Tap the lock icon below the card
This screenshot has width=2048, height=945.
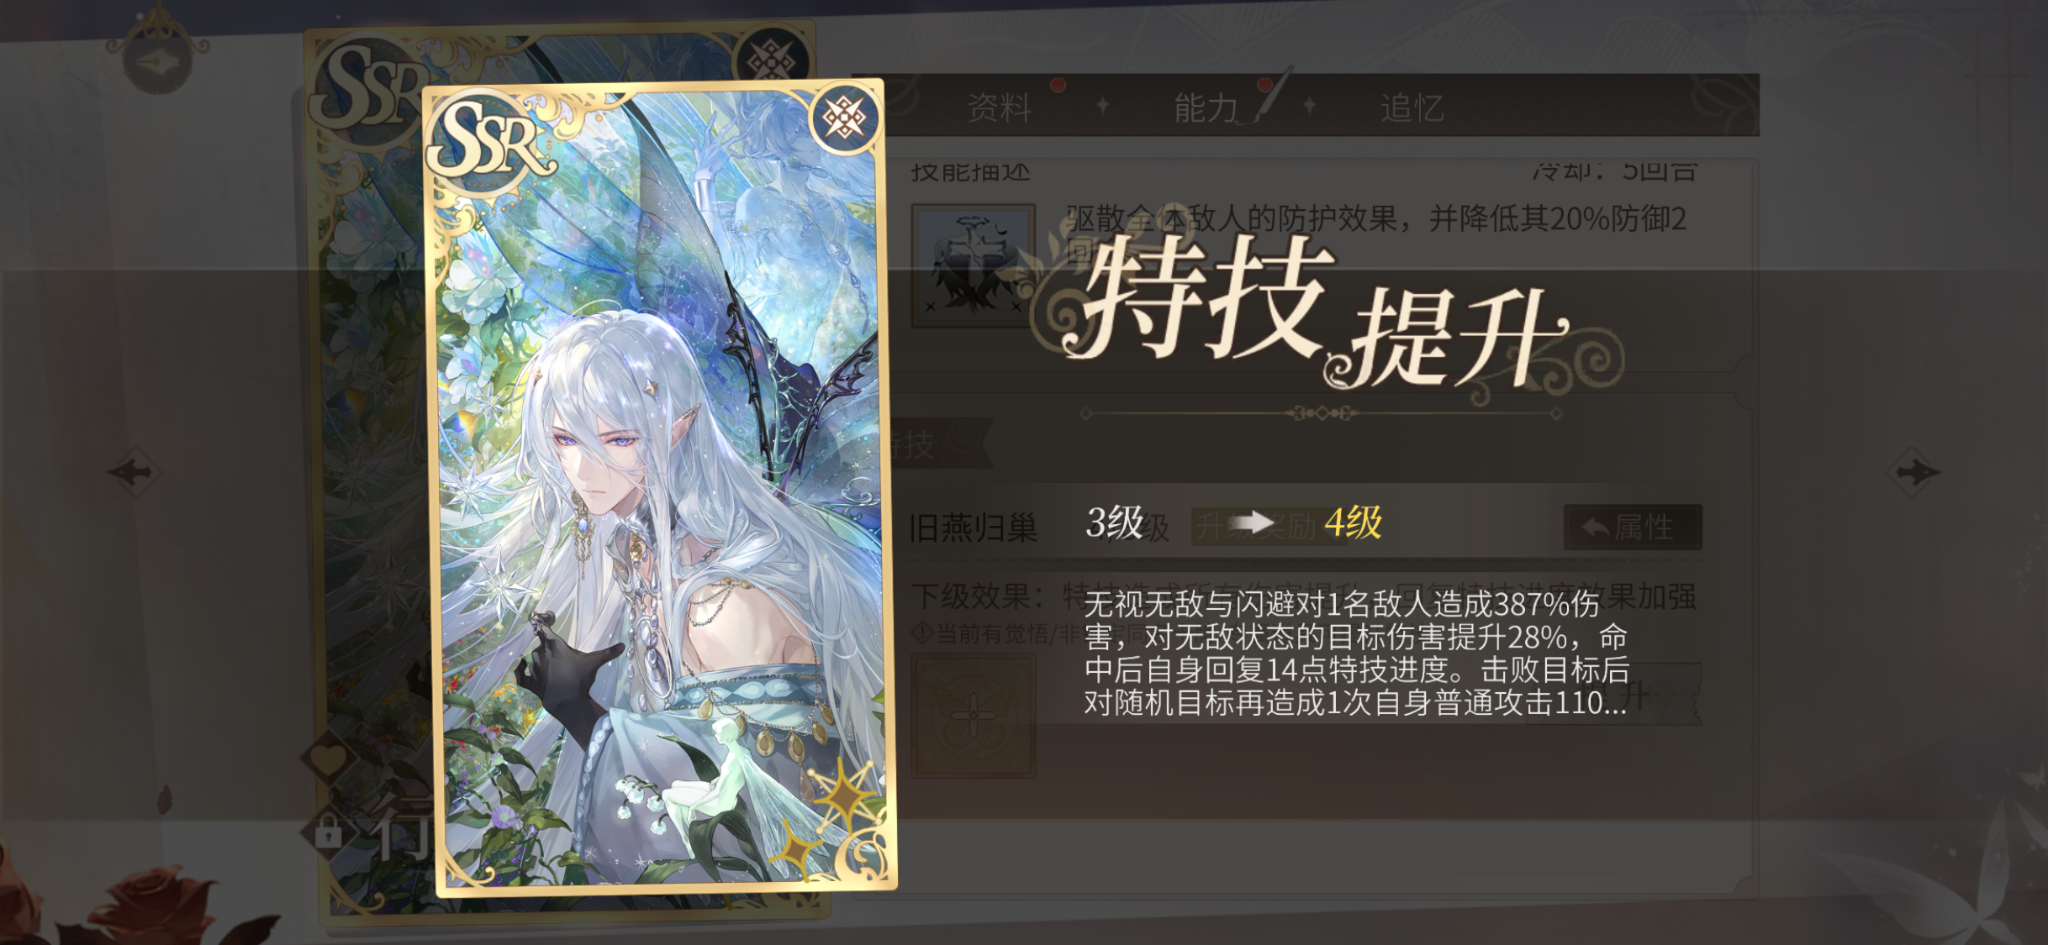coord(328,831)
